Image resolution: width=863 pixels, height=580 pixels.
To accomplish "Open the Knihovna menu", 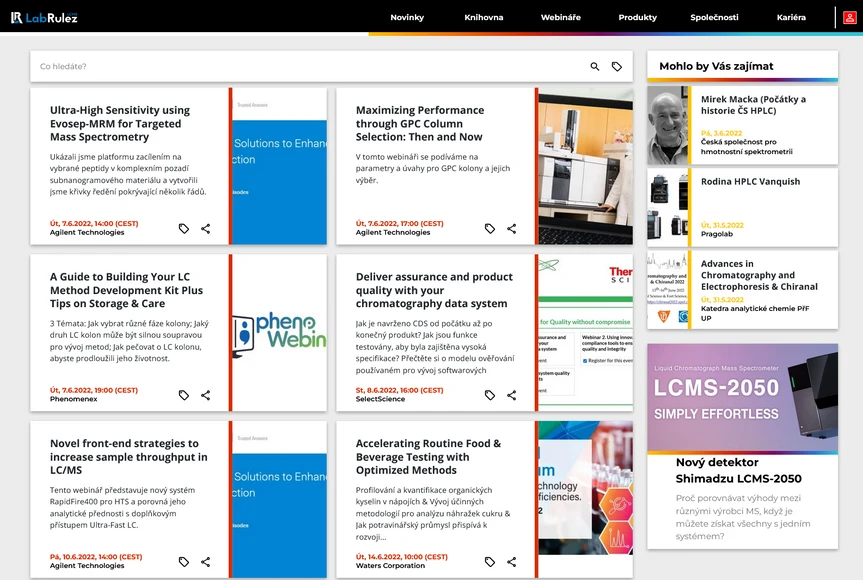I will 484,18.
